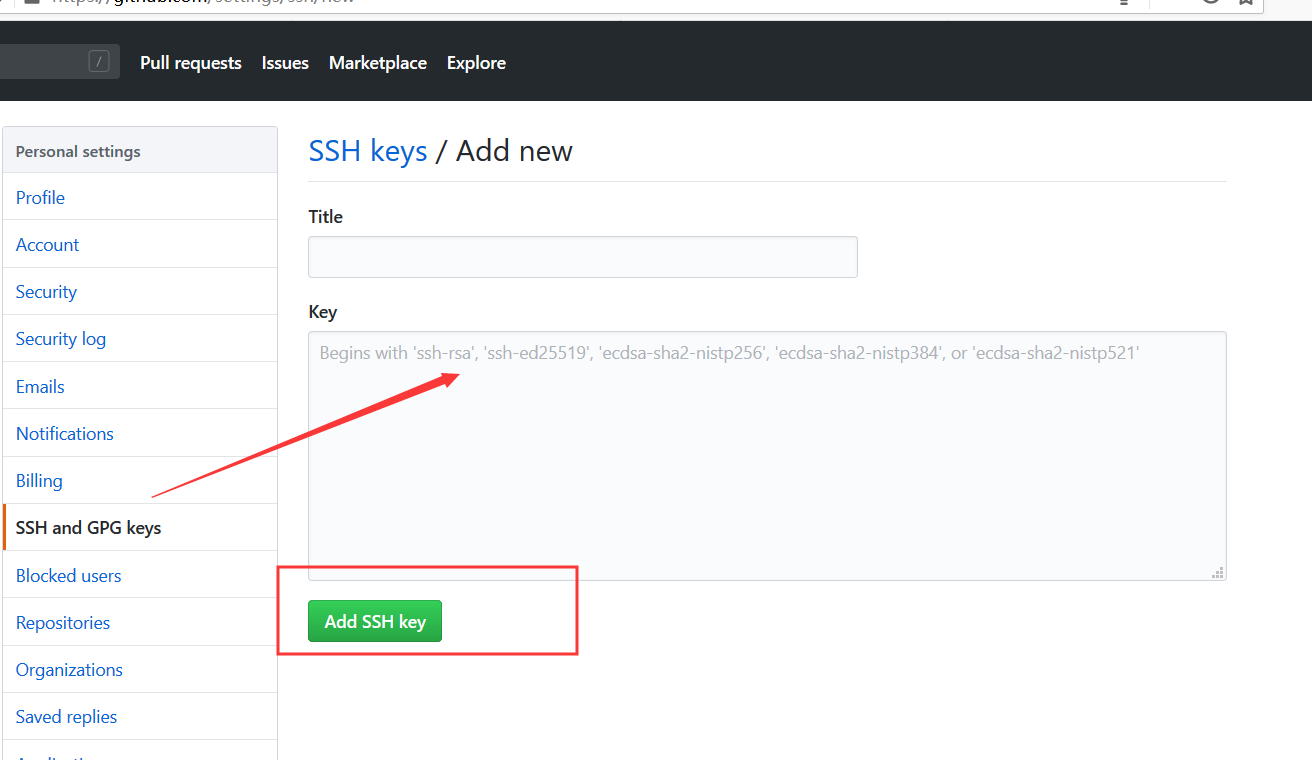Go to Issues in the header

click(x=285, y=63)
